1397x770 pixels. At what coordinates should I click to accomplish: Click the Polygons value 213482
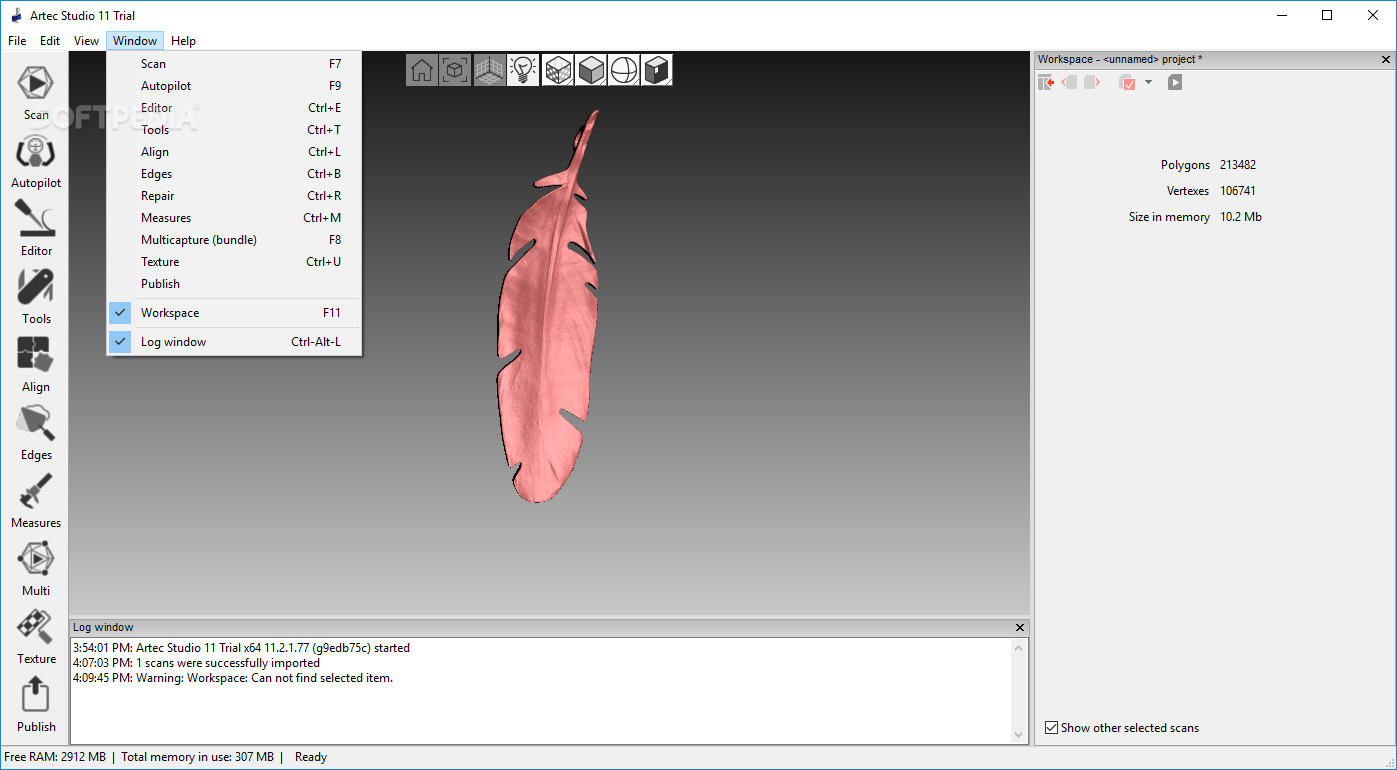(x=1238, y=165)
